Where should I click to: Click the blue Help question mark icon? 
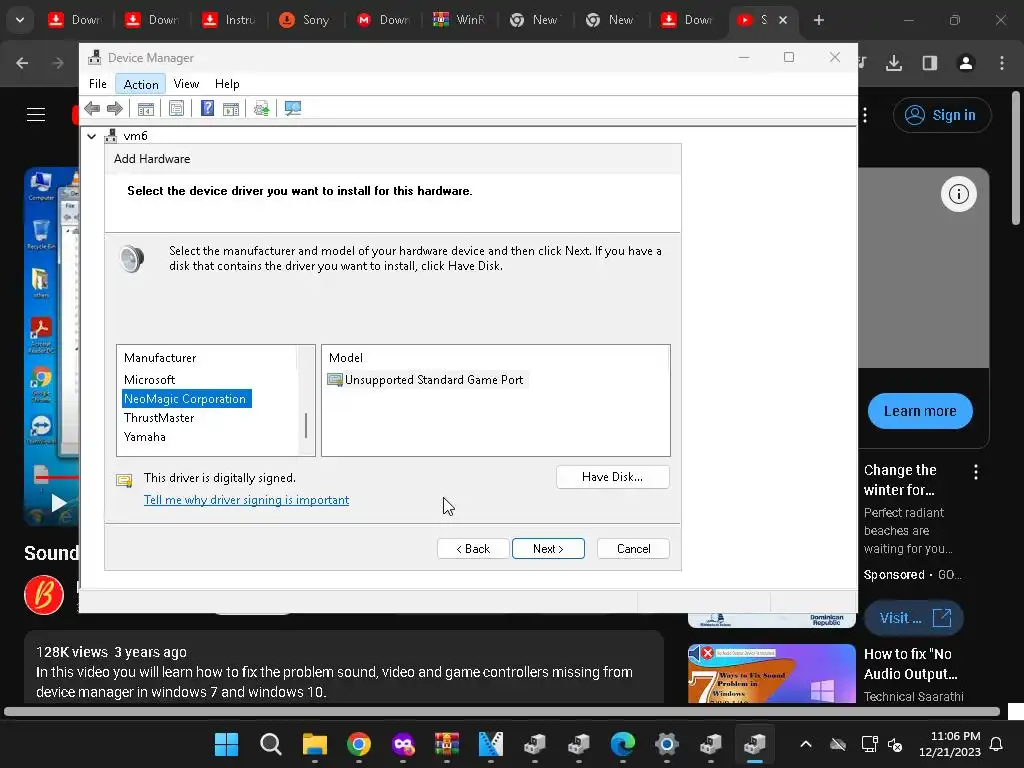[x=207, y=108]
